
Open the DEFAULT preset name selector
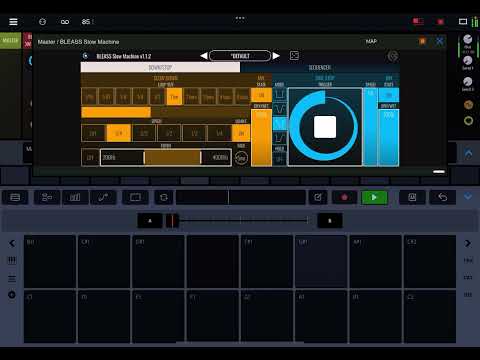click(x=240, y=56)
